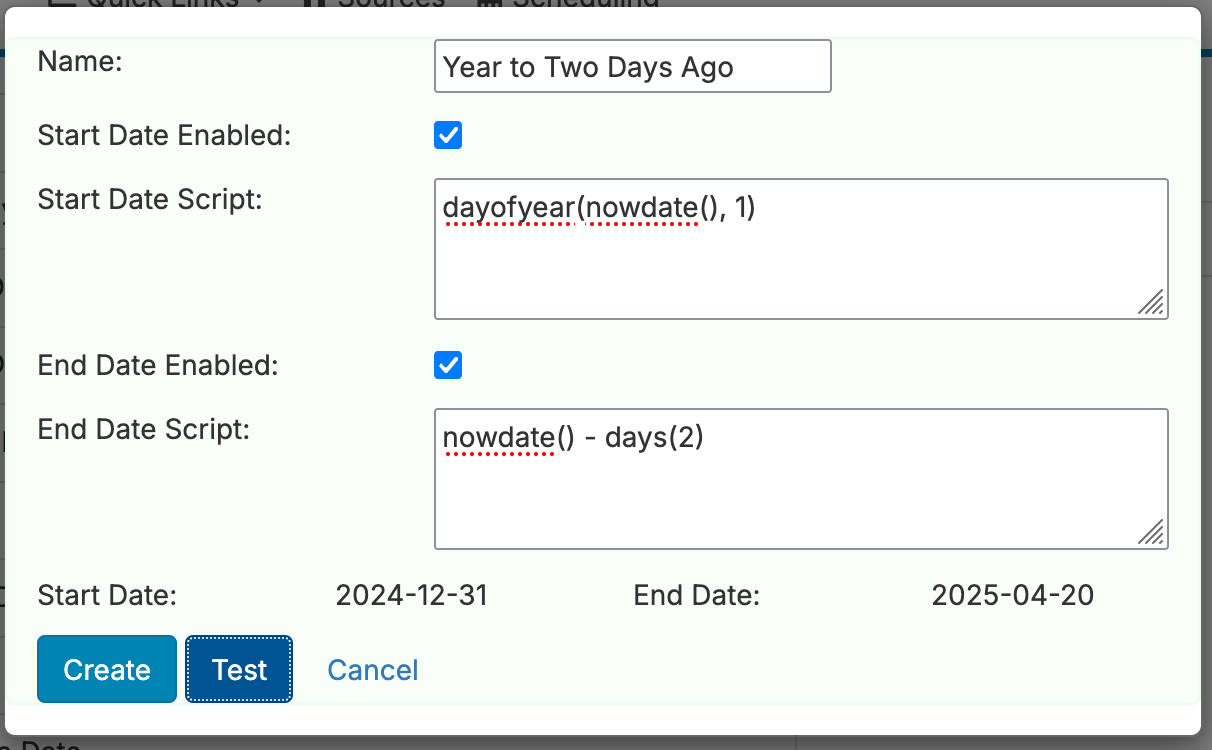The height and width of the screenshot is (750, 1212).
Task: Click inside the End Date Script textarea
Action: 801,479
